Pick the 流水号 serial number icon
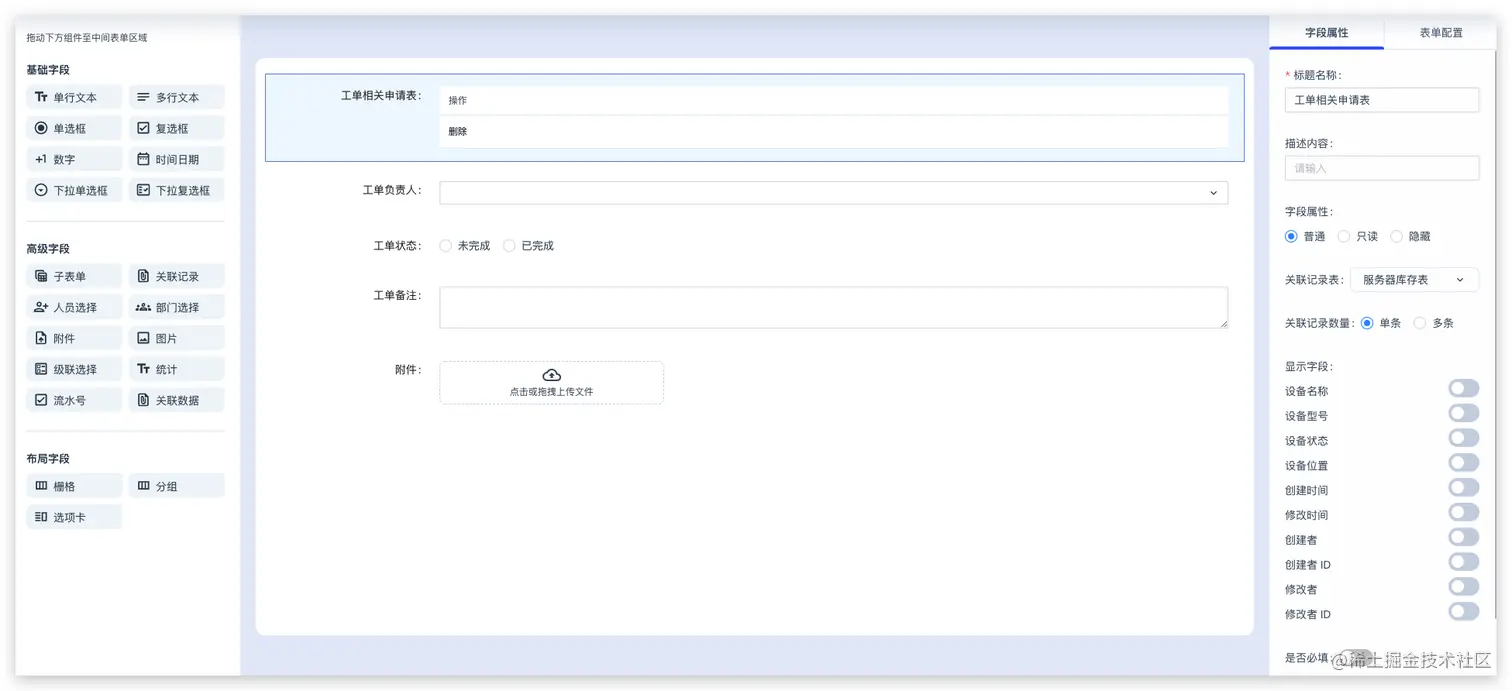Screen dimensions: 1512x691 [41, 400]
